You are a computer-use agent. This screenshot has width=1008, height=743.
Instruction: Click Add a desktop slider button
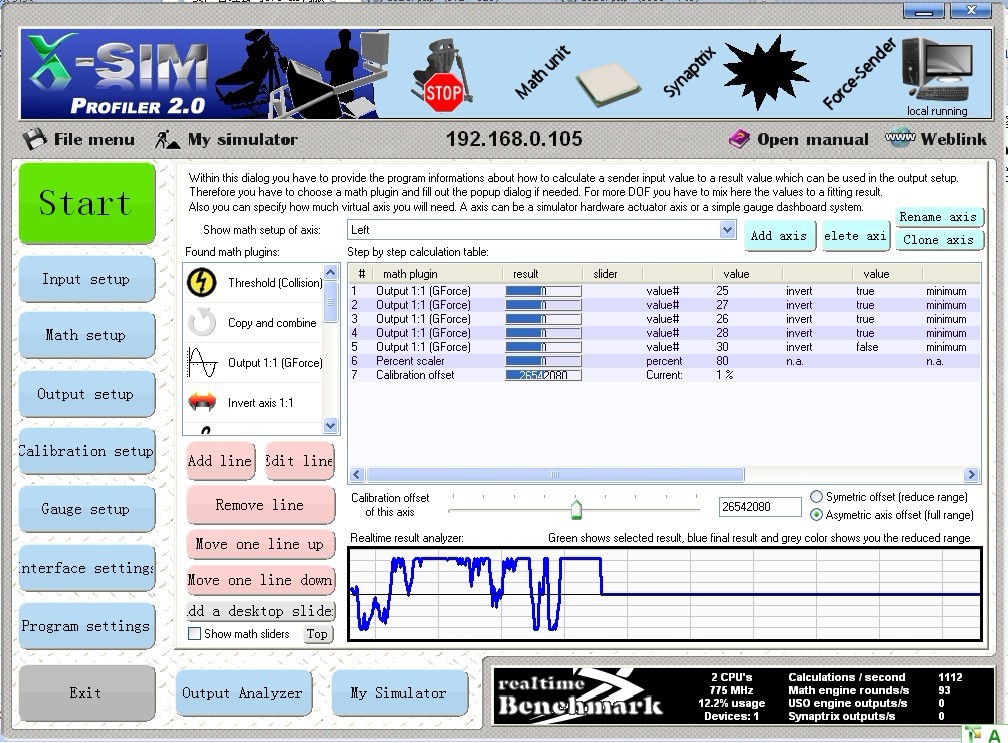coord(260,611)
